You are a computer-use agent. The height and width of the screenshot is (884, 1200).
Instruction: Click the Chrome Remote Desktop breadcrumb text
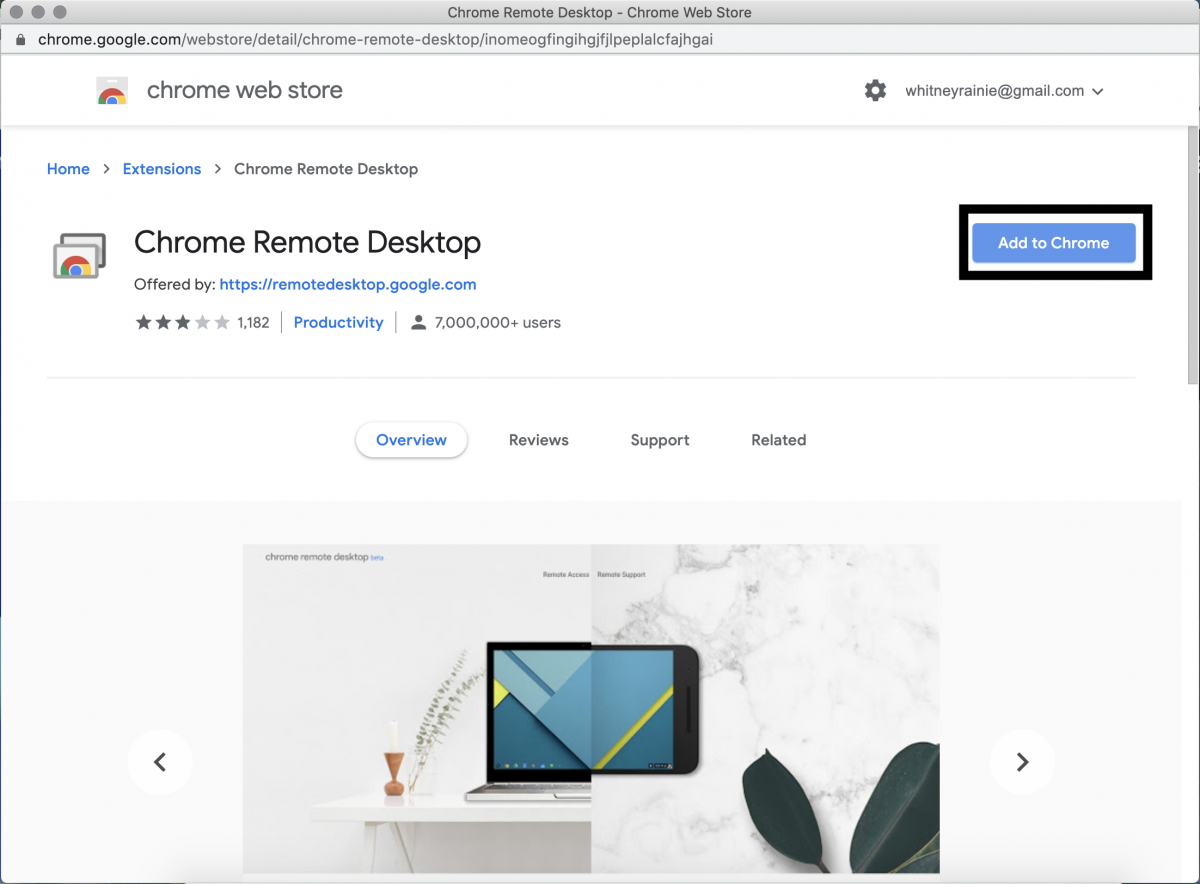(x=326, y=169)
